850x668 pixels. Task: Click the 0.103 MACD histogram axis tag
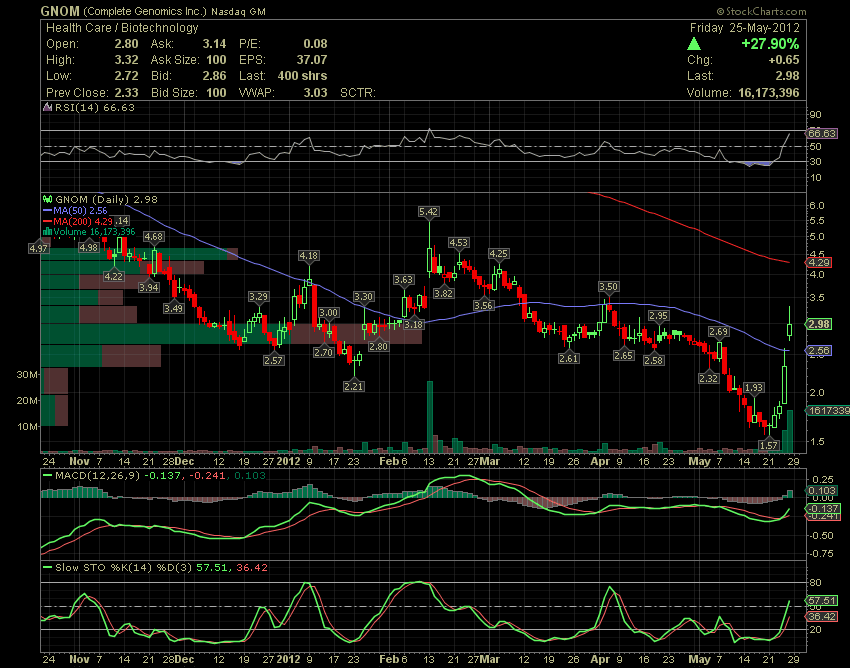821,490
